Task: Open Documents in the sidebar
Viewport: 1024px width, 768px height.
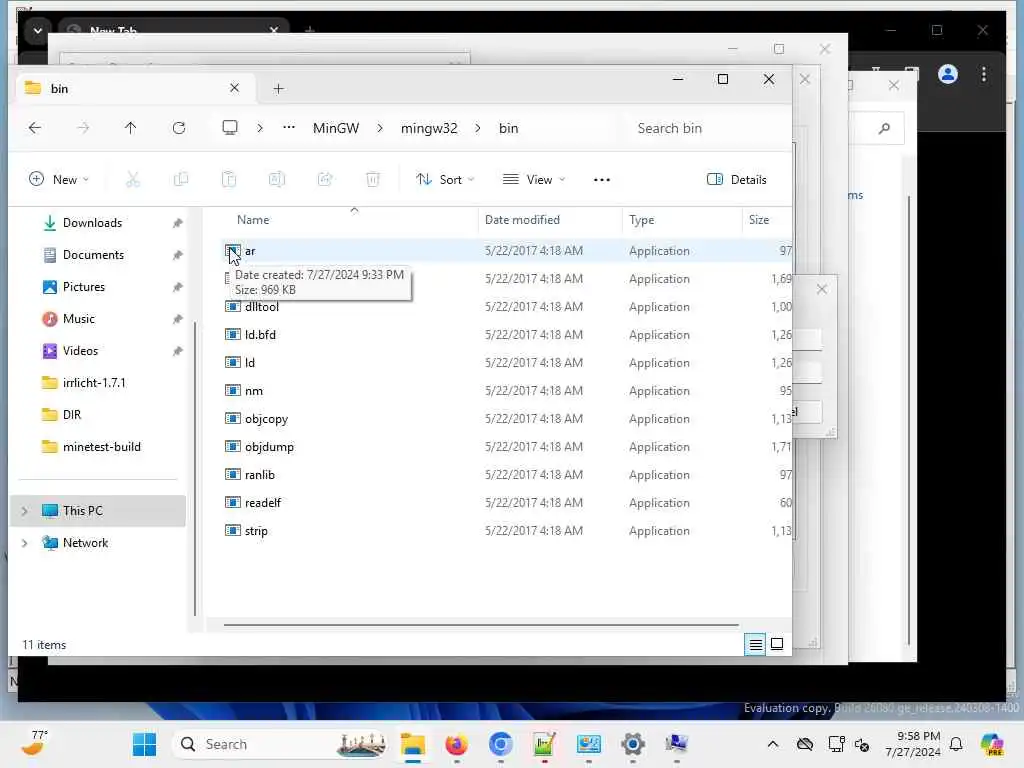Action: (x=93, y=255)
